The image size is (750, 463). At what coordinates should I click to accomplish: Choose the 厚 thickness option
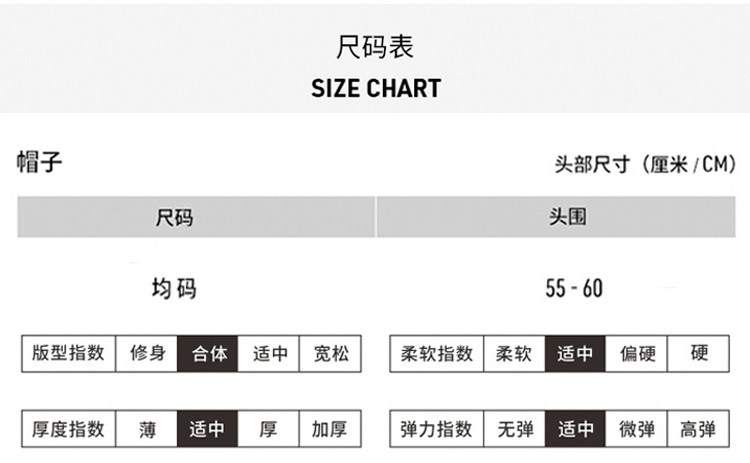[x=269, y=429]
